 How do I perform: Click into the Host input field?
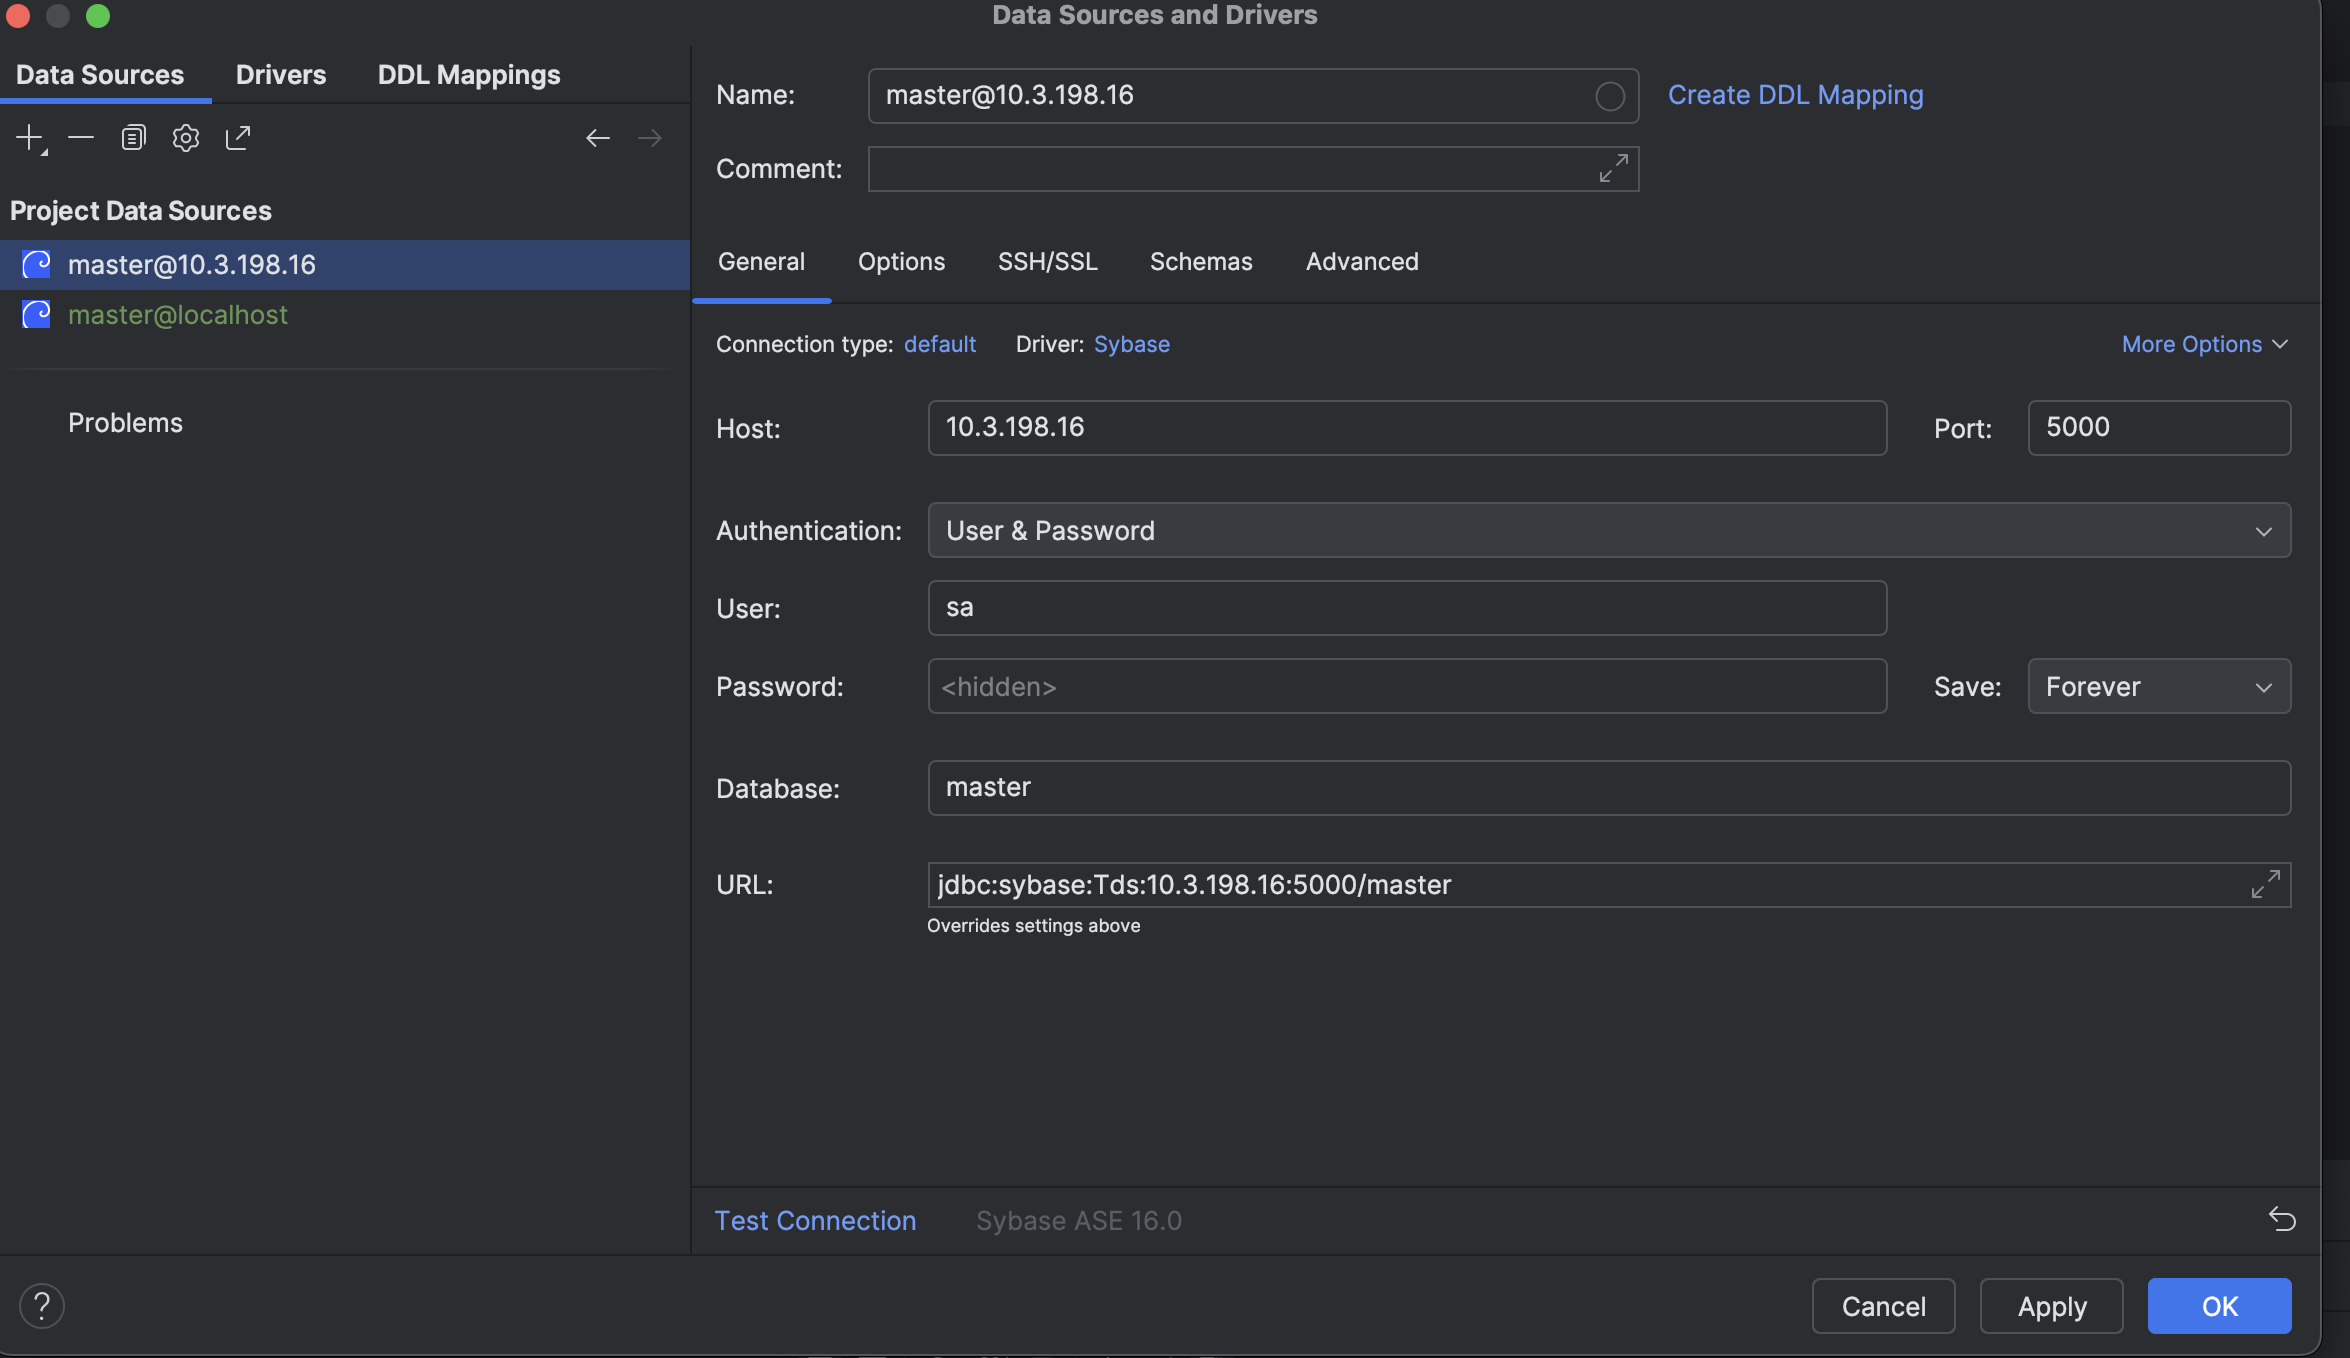click(1407, 428)
